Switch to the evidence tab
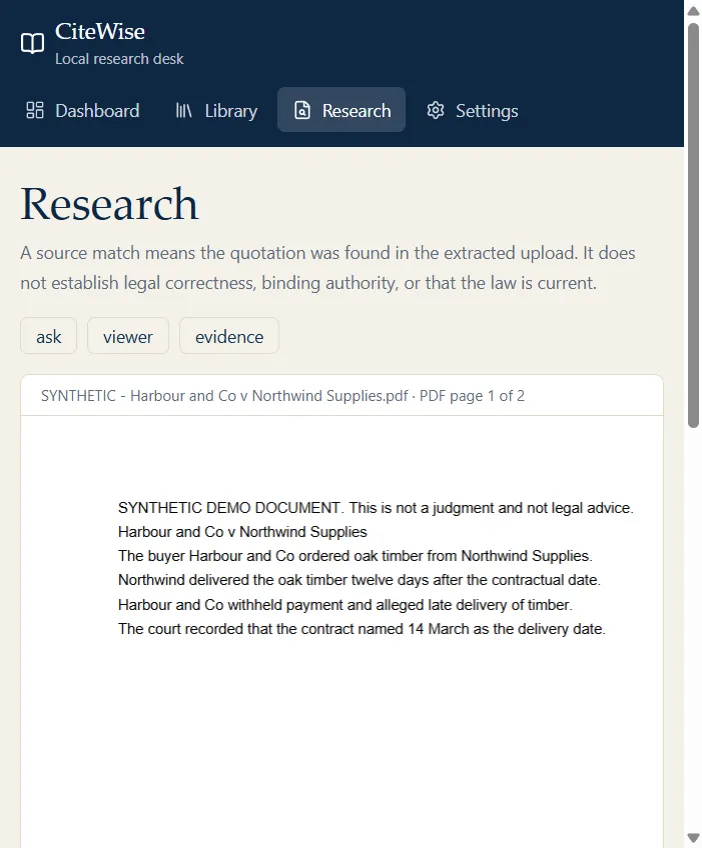This screenshot has width=702, height=848. point(229,336)
